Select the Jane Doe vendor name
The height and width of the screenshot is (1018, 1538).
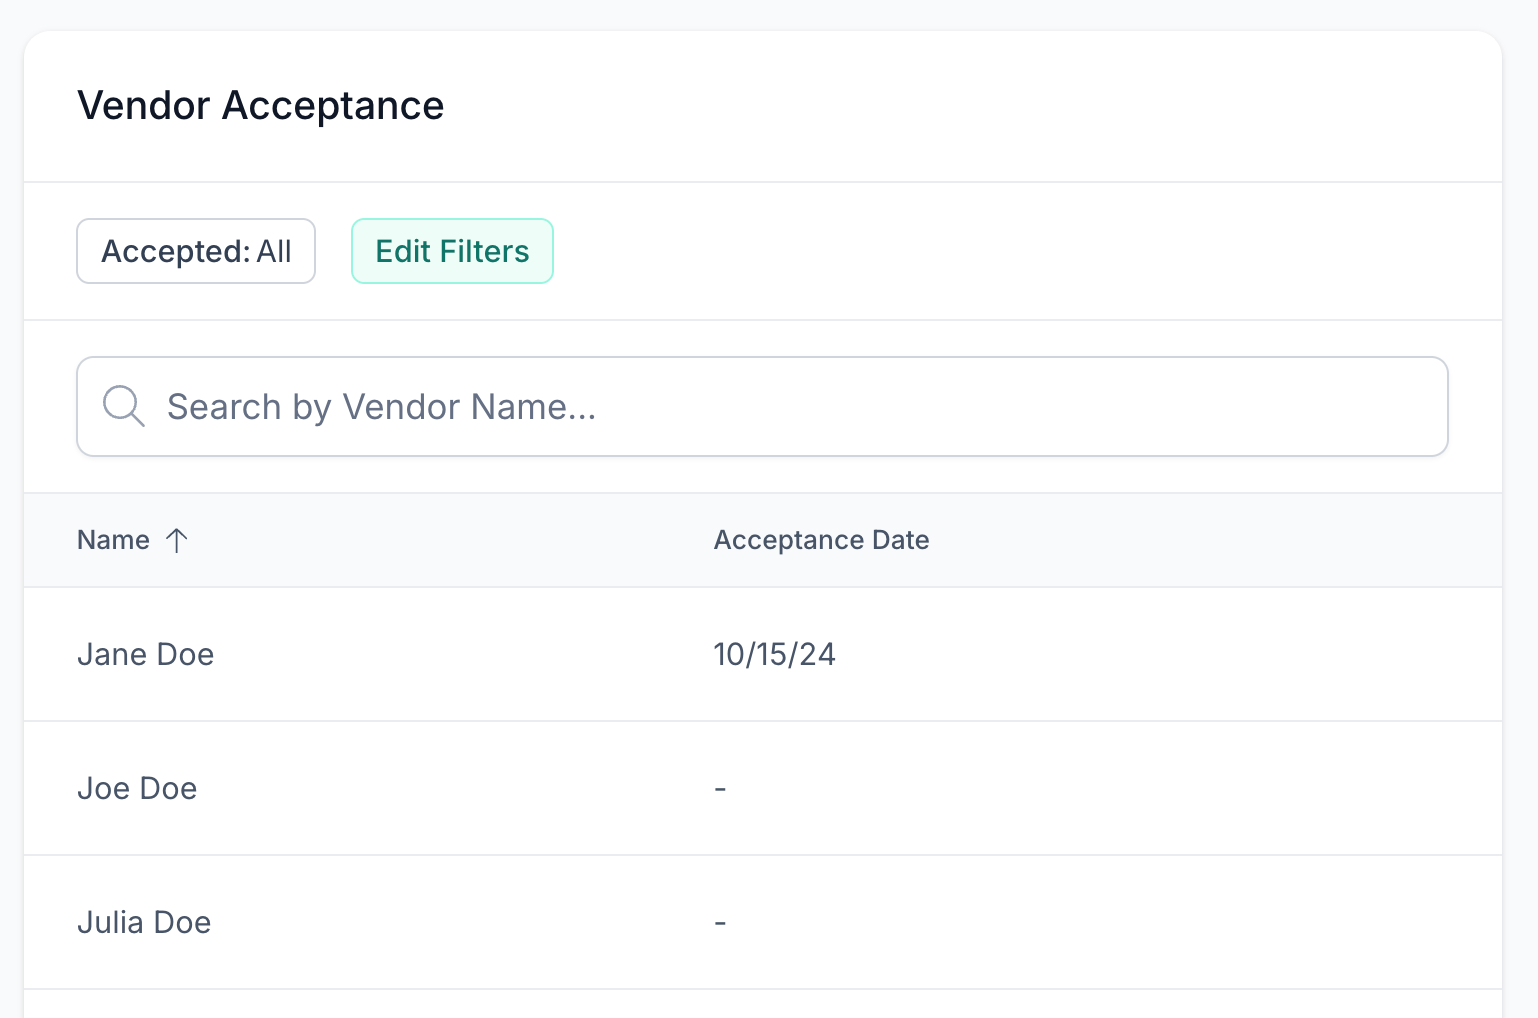[145, 655]
